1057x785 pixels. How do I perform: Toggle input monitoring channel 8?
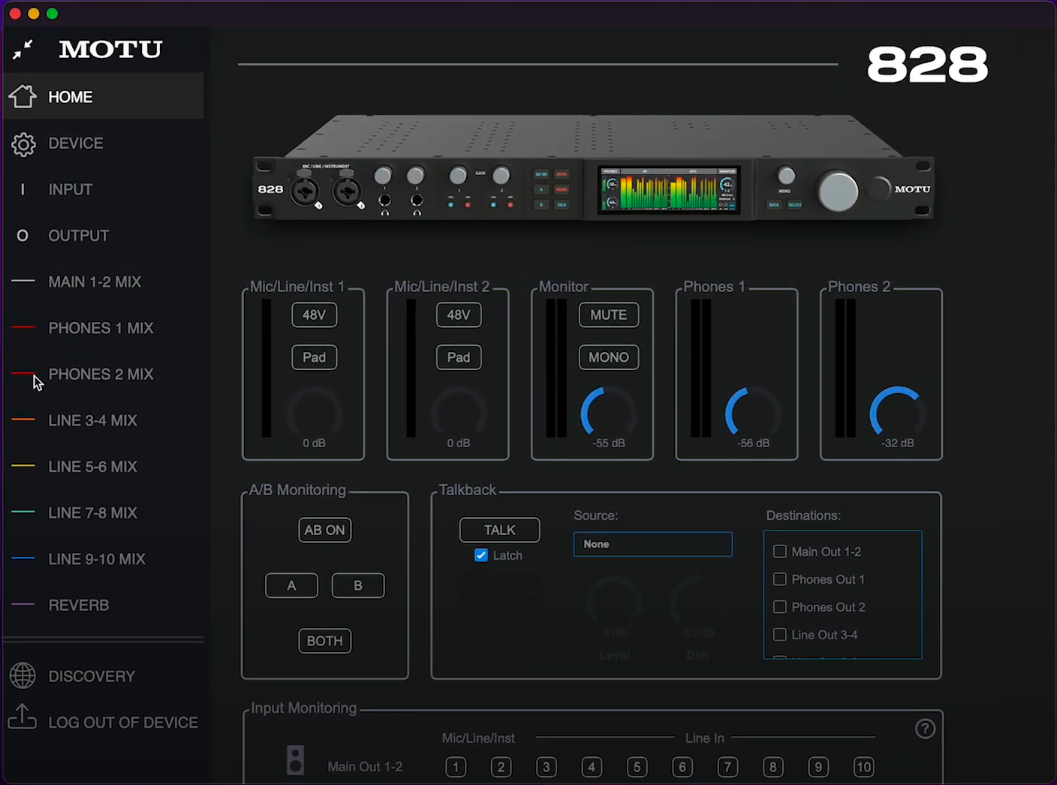click(773, 767)
